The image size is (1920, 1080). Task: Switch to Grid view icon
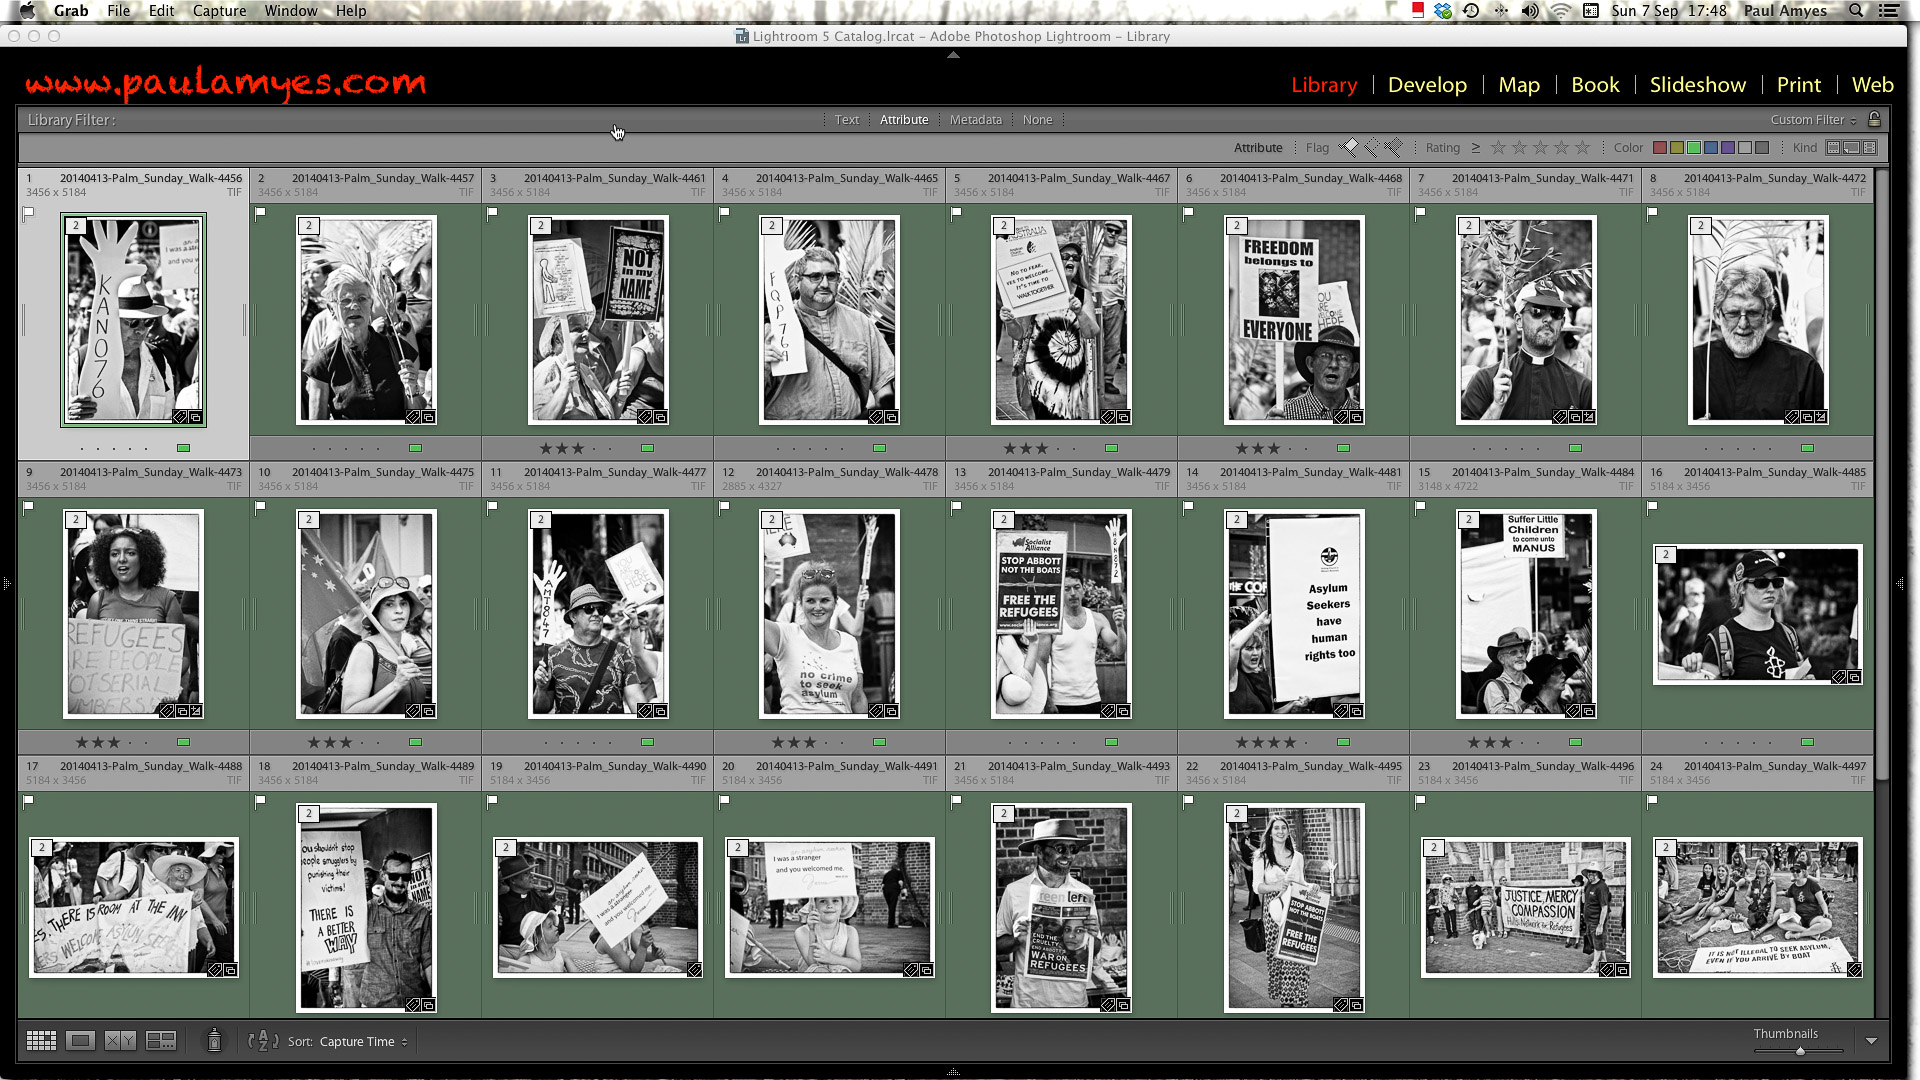pyautogui.click(x=41, y=1041)
